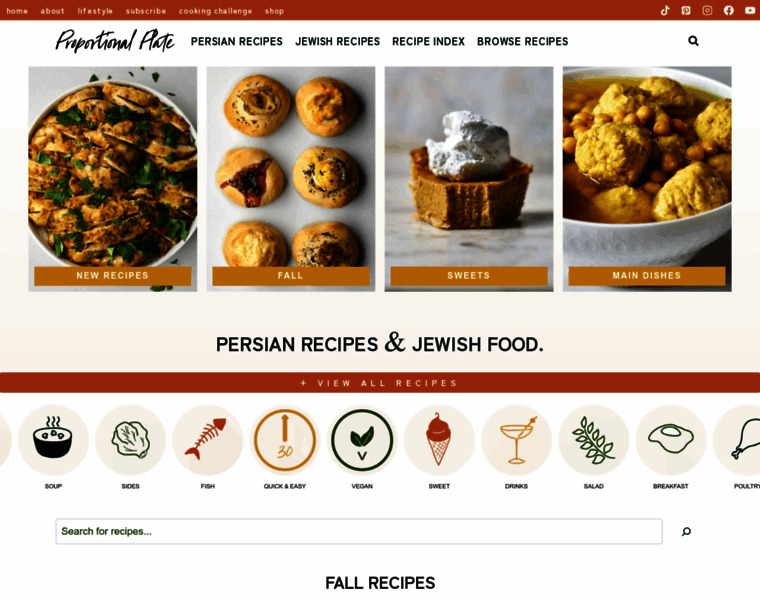
Task: Open the Instagram social icon
Action: tap(707, 10)
